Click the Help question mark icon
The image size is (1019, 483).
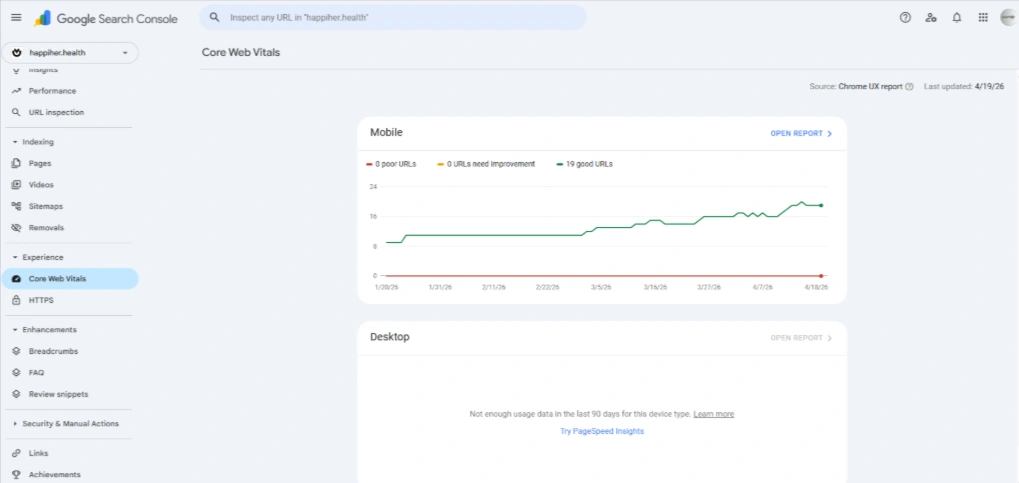pos(905,18)
